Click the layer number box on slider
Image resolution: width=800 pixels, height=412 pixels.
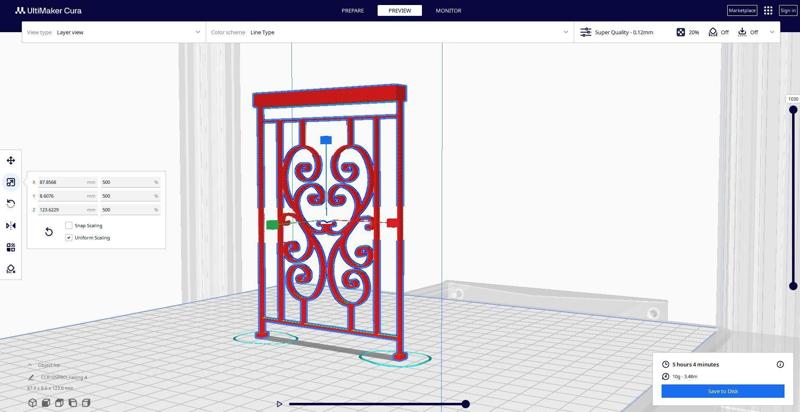[793, 99]
